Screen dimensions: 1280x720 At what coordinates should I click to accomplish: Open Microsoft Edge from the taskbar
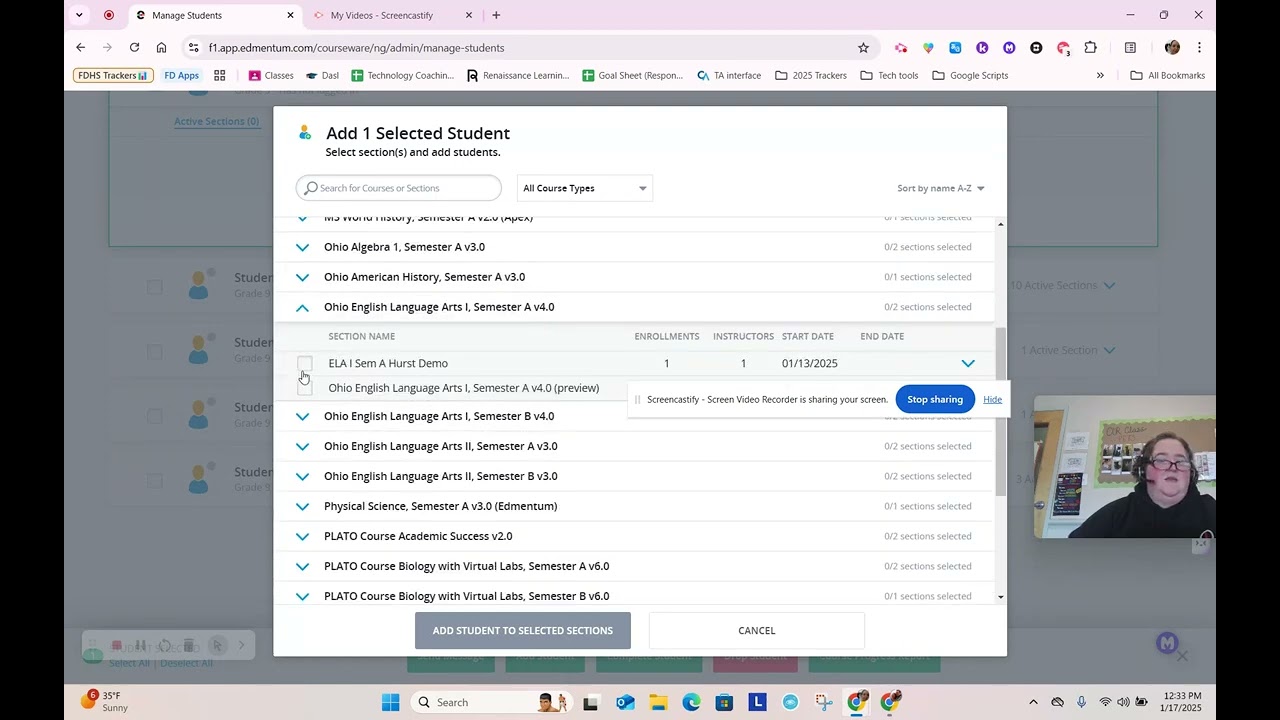(691, 702)
